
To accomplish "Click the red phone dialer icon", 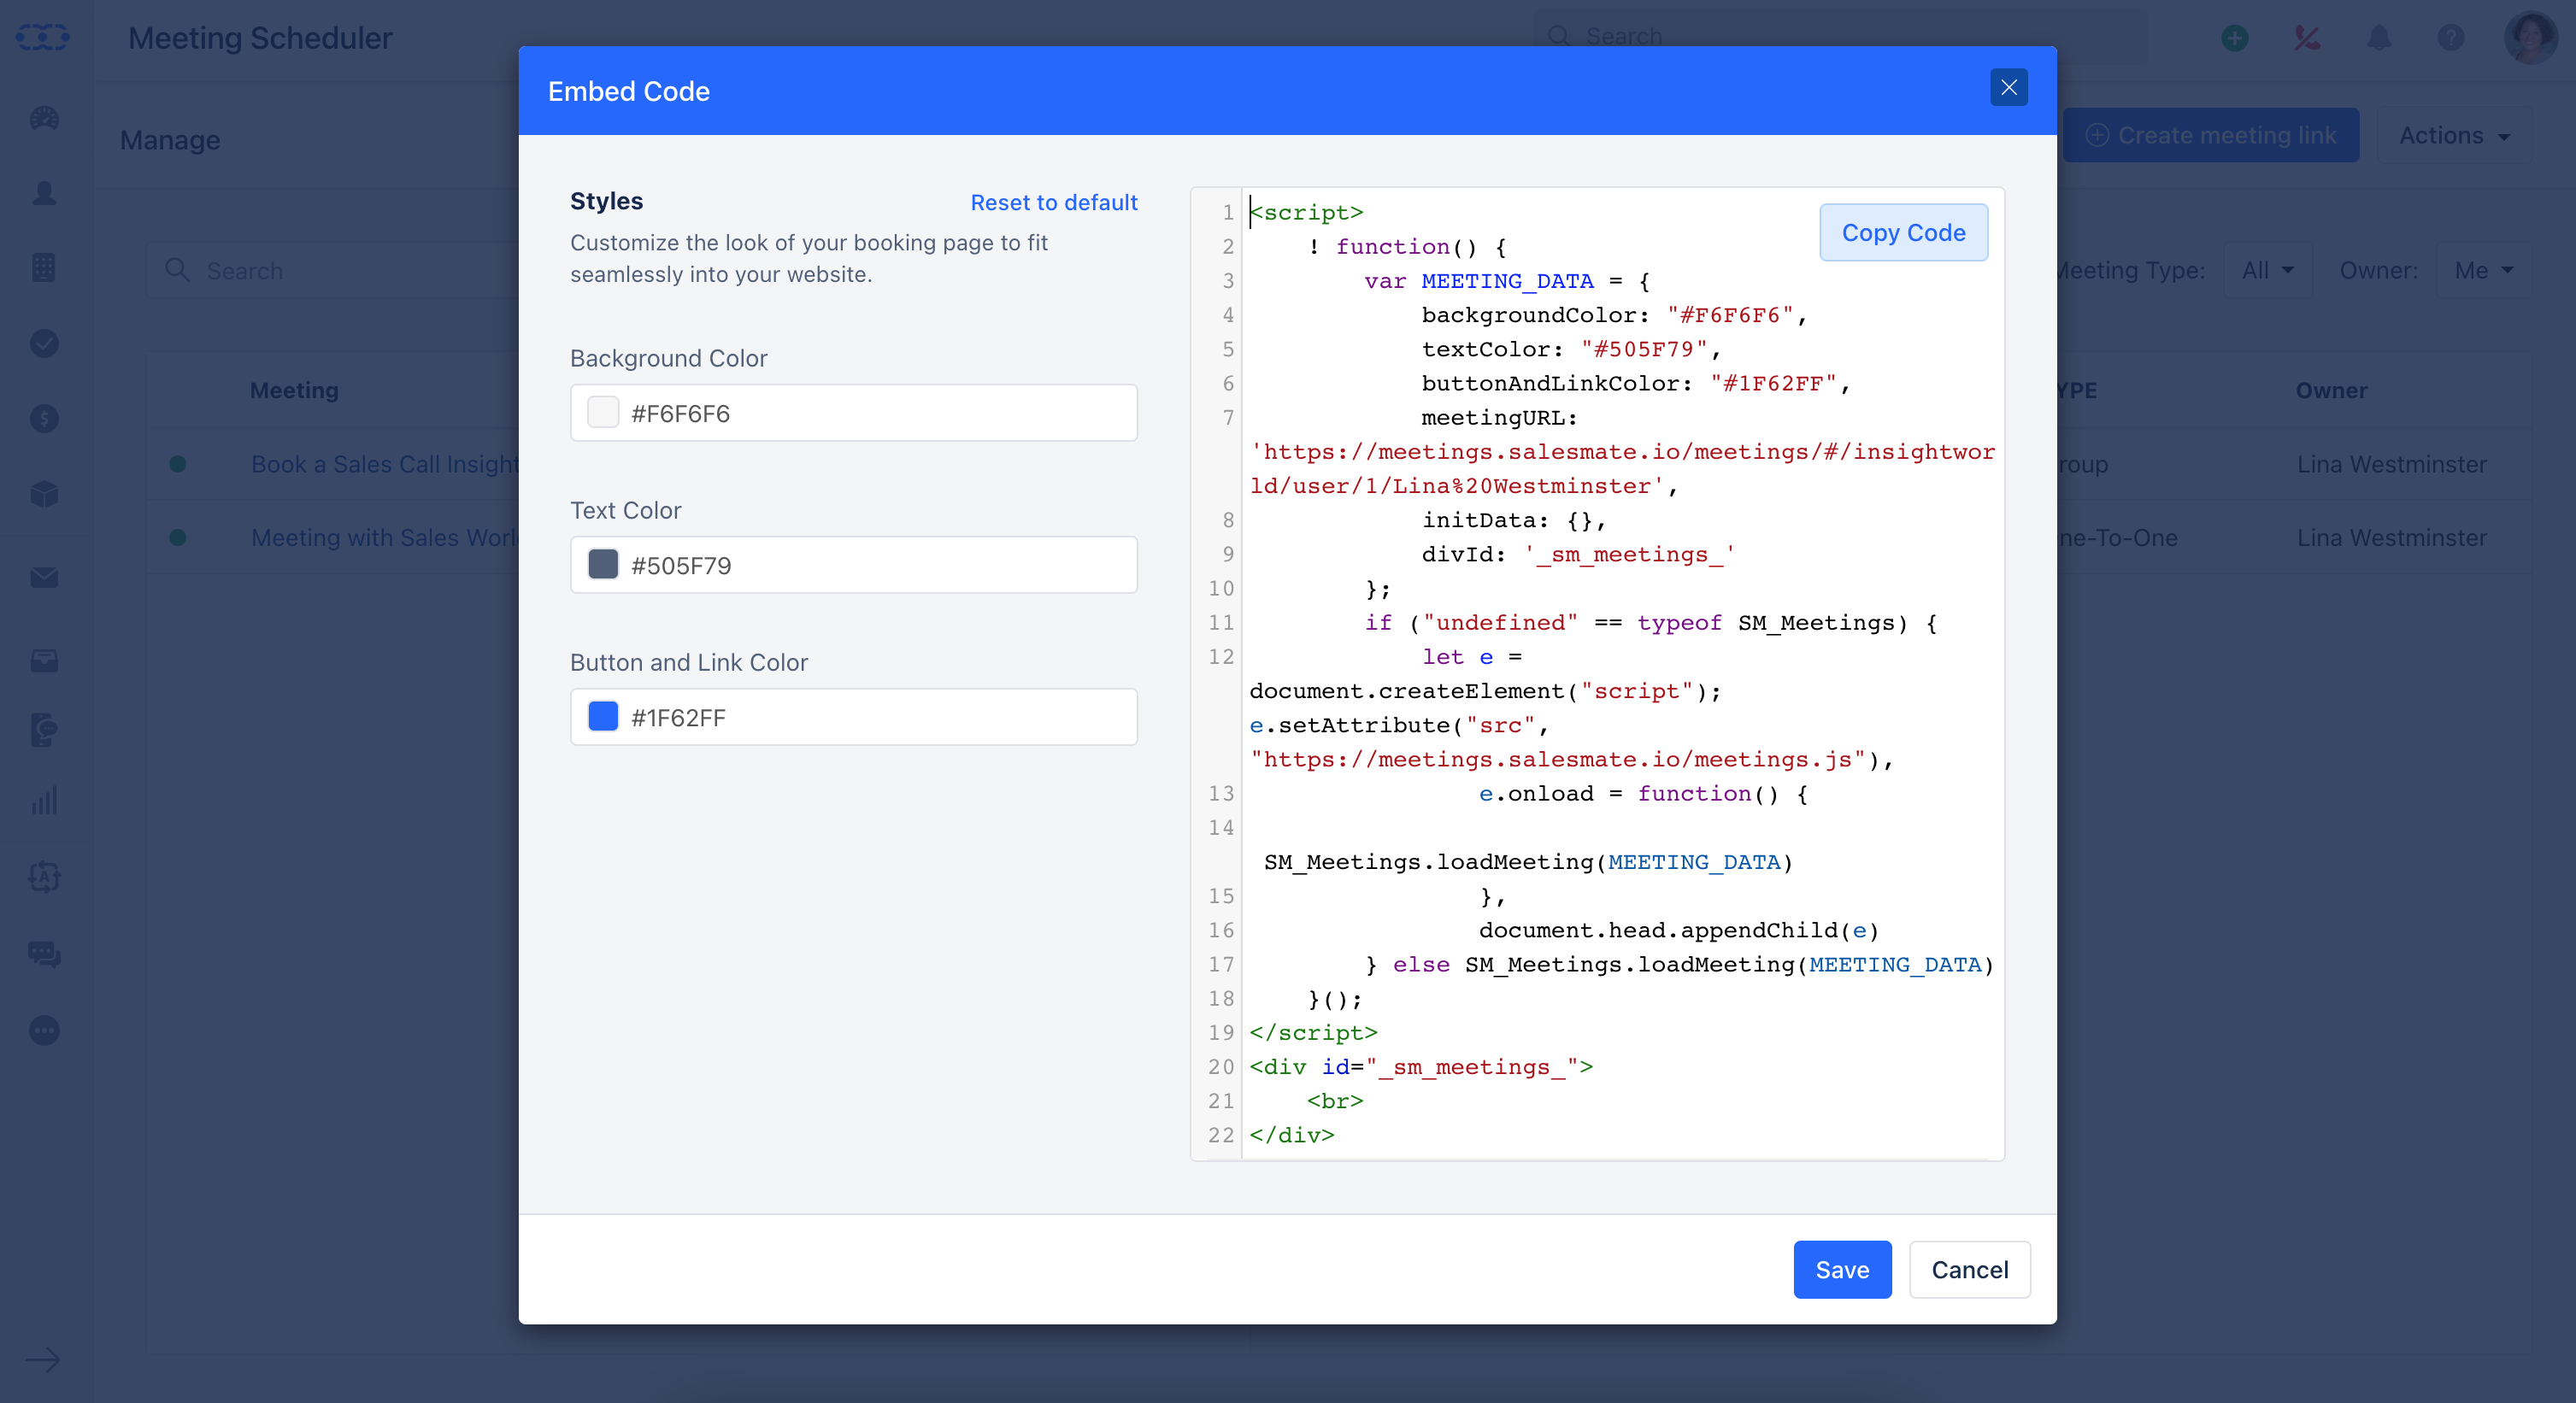I will coord(2306,38).
